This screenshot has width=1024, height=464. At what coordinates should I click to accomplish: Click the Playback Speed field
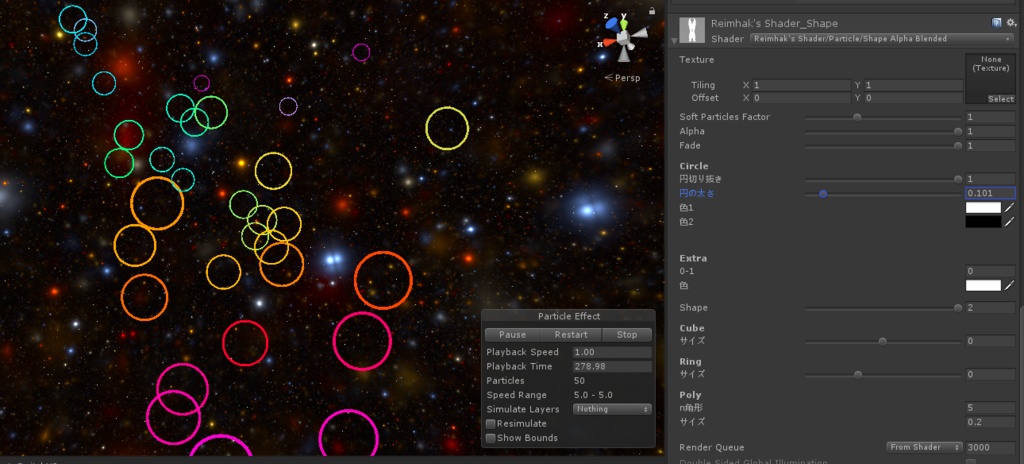[613, 352]
